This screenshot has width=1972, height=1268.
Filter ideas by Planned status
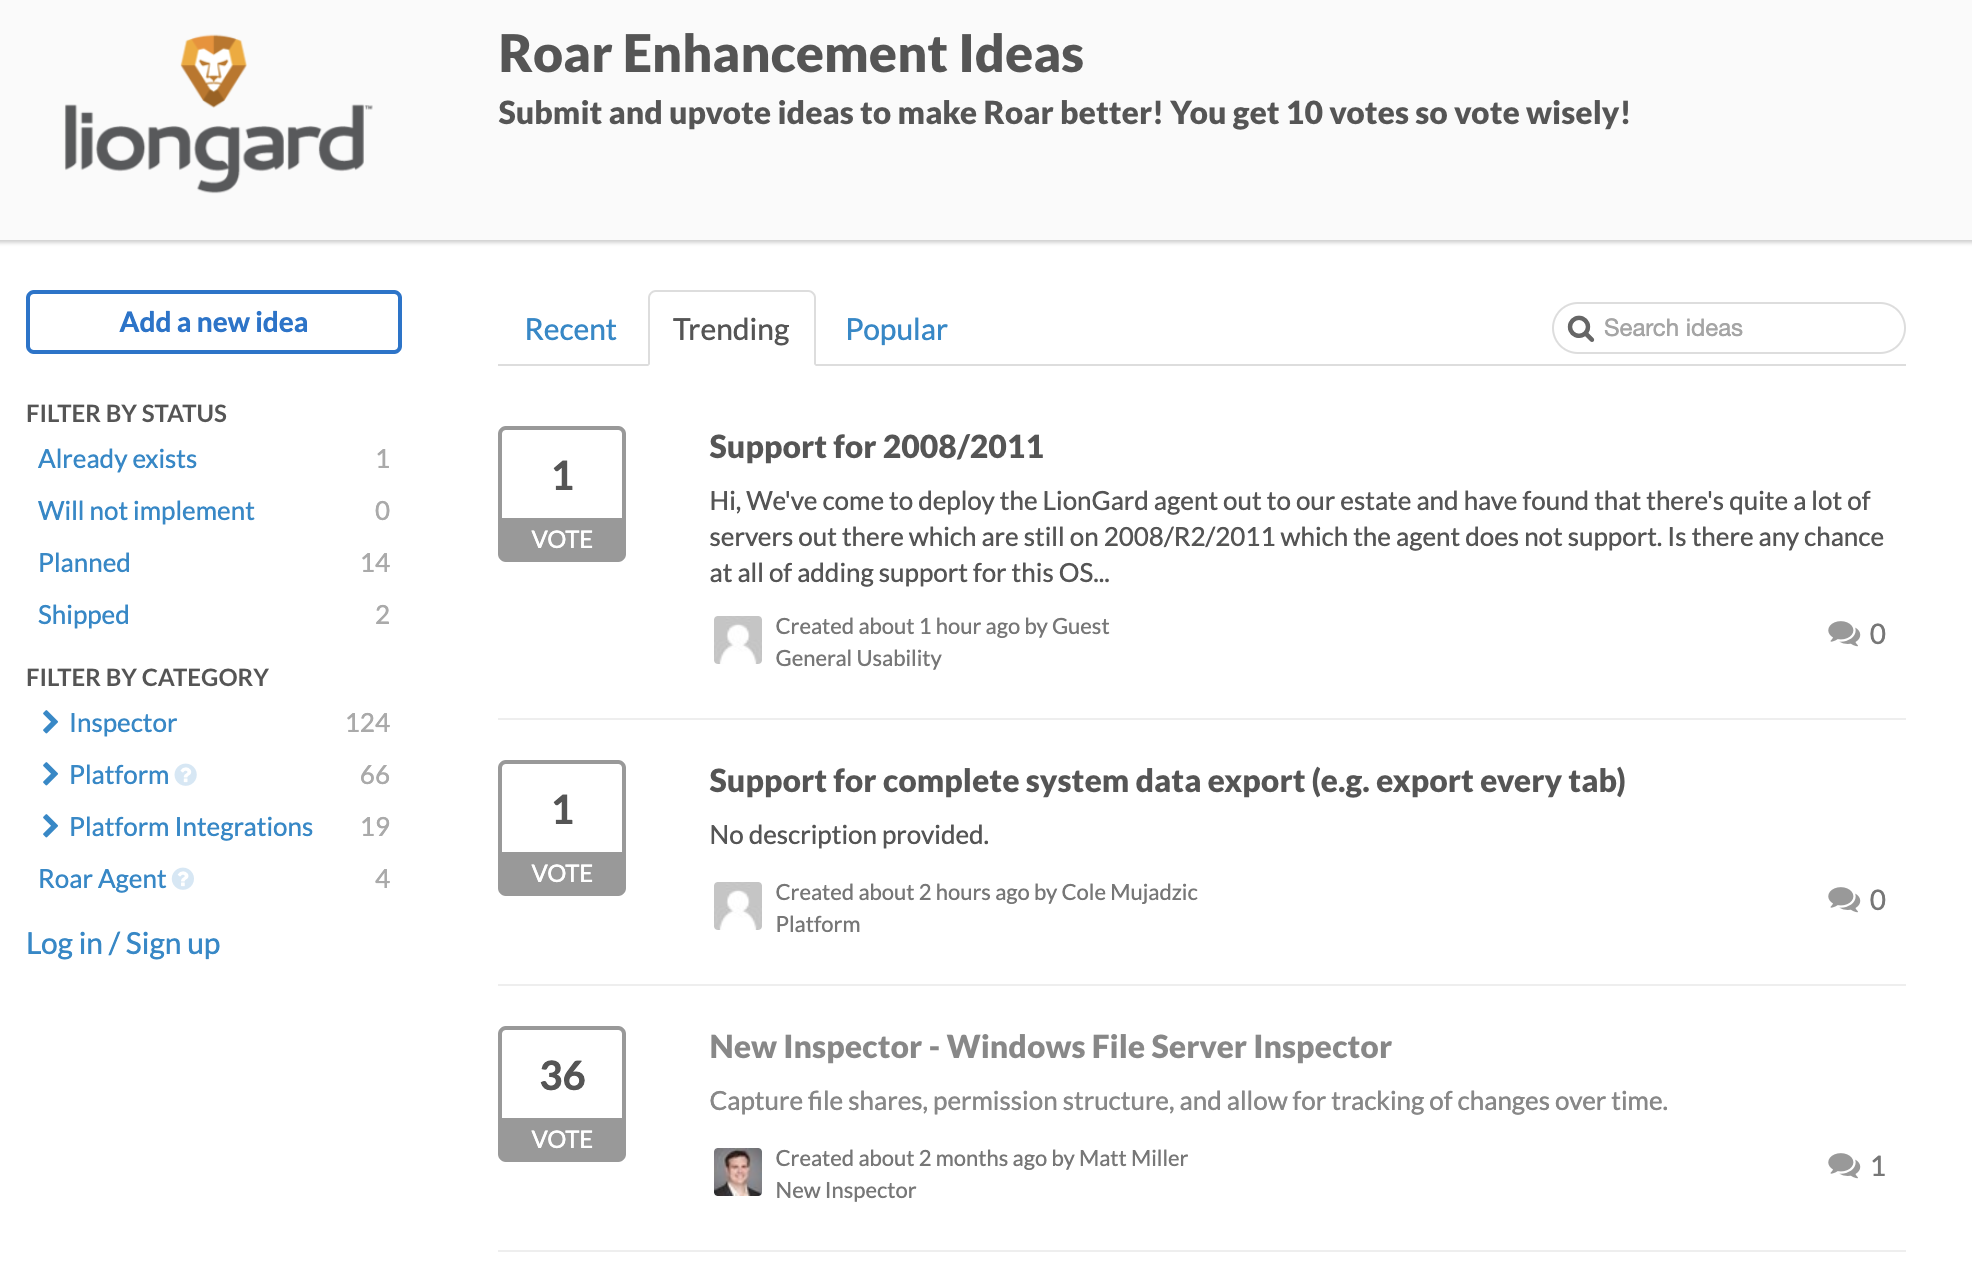pyautogui.click(x=84, y=563)
